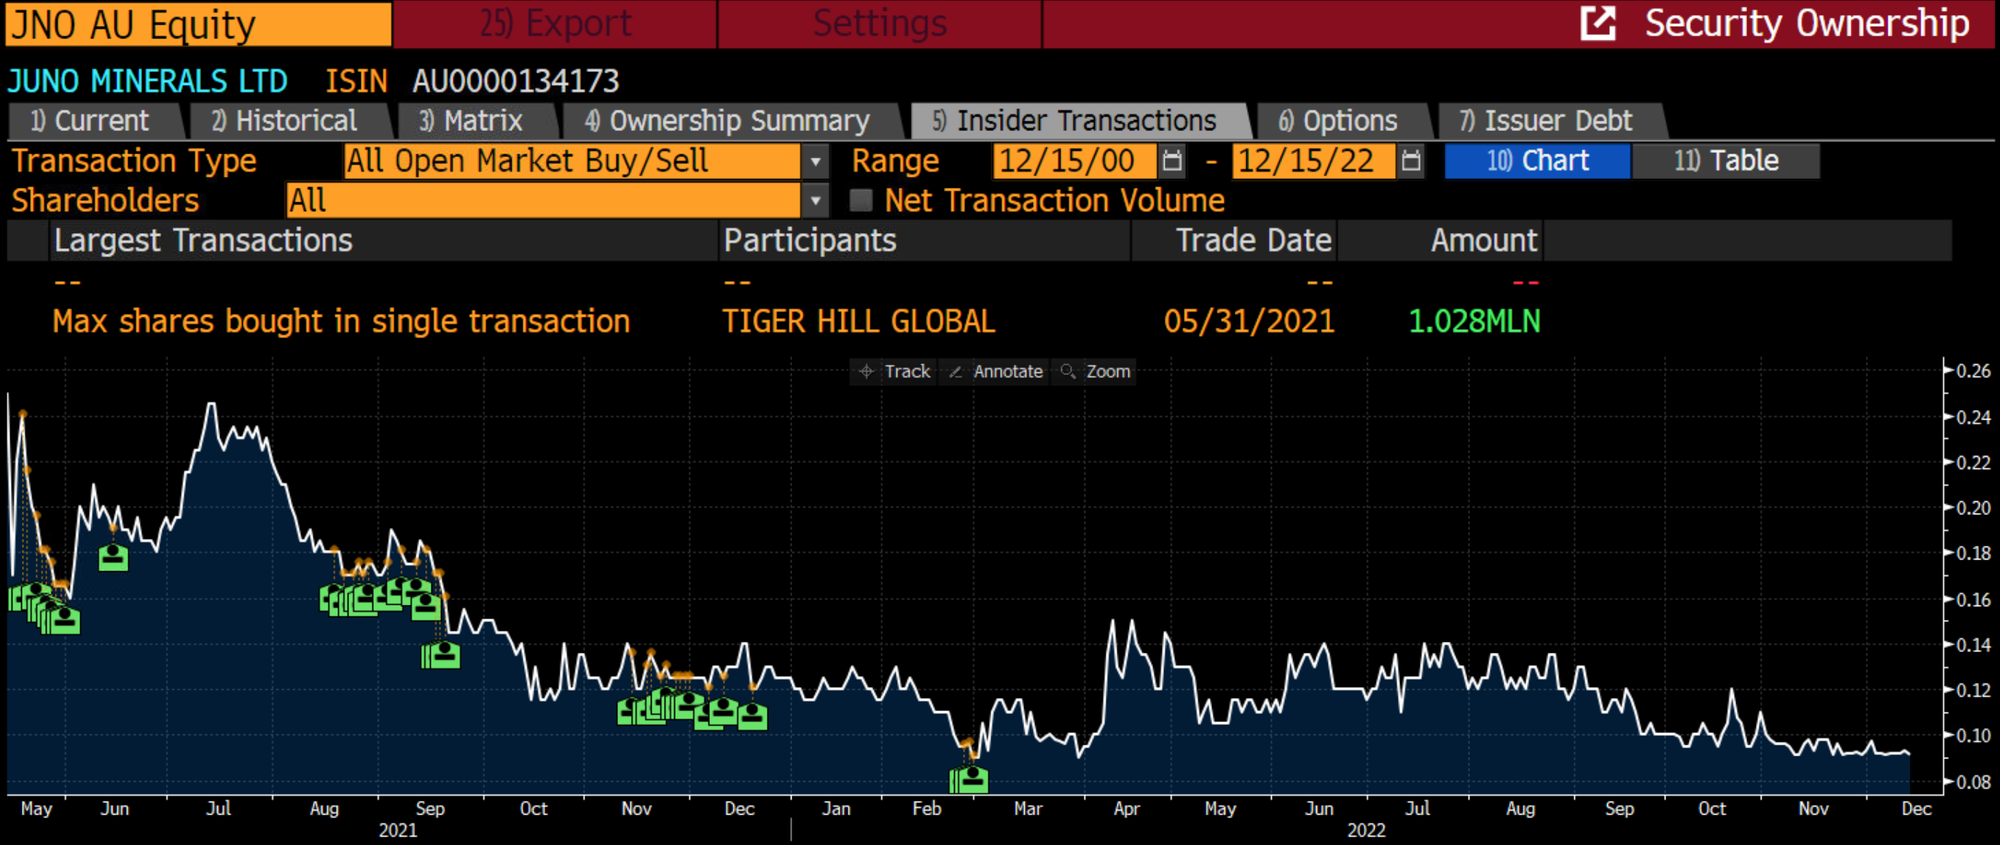The height and width of the screenshot is (845, 2000).
Task: Open the end date calendar picker
Action: 1410,161
